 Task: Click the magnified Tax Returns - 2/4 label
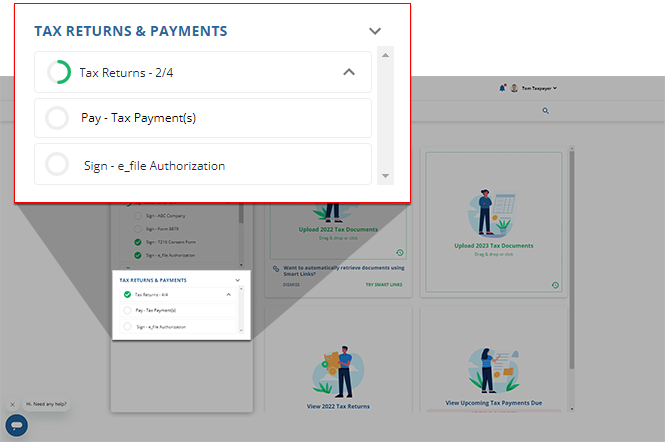tap(126, 73)
